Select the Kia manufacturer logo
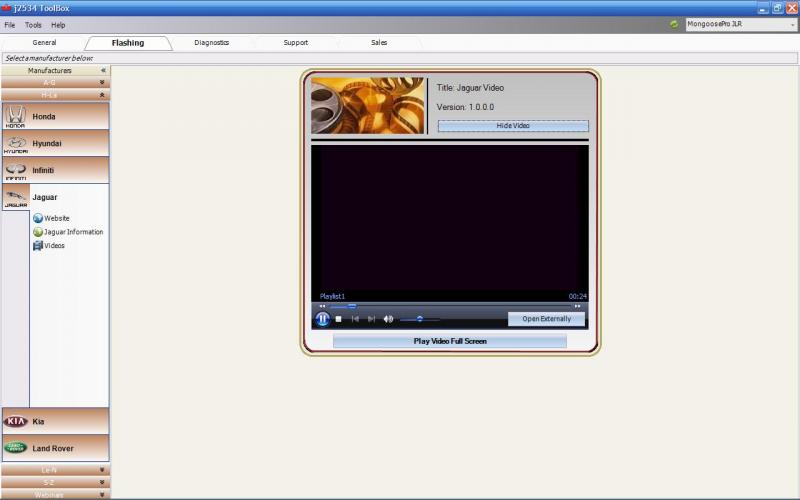Viewport: 800px width, 500px height. click(x=15, y=421)
